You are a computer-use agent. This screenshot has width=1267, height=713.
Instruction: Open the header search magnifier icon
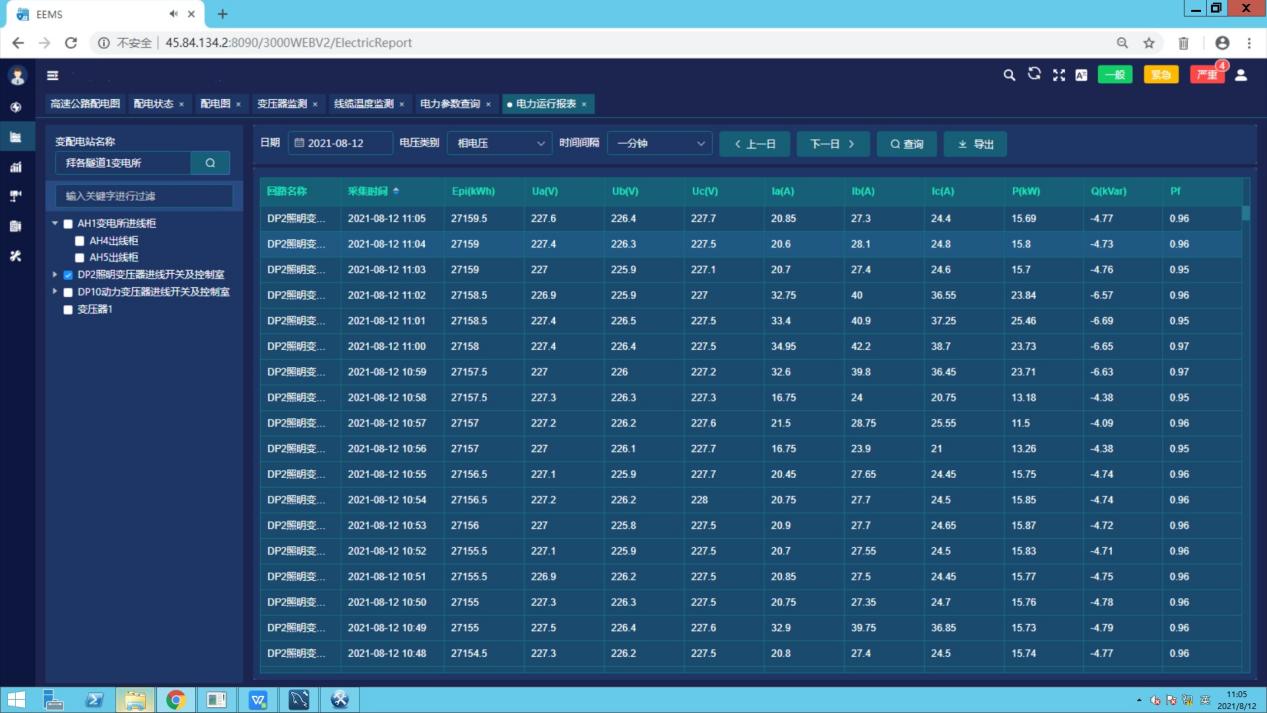[x=1009, y=75]
